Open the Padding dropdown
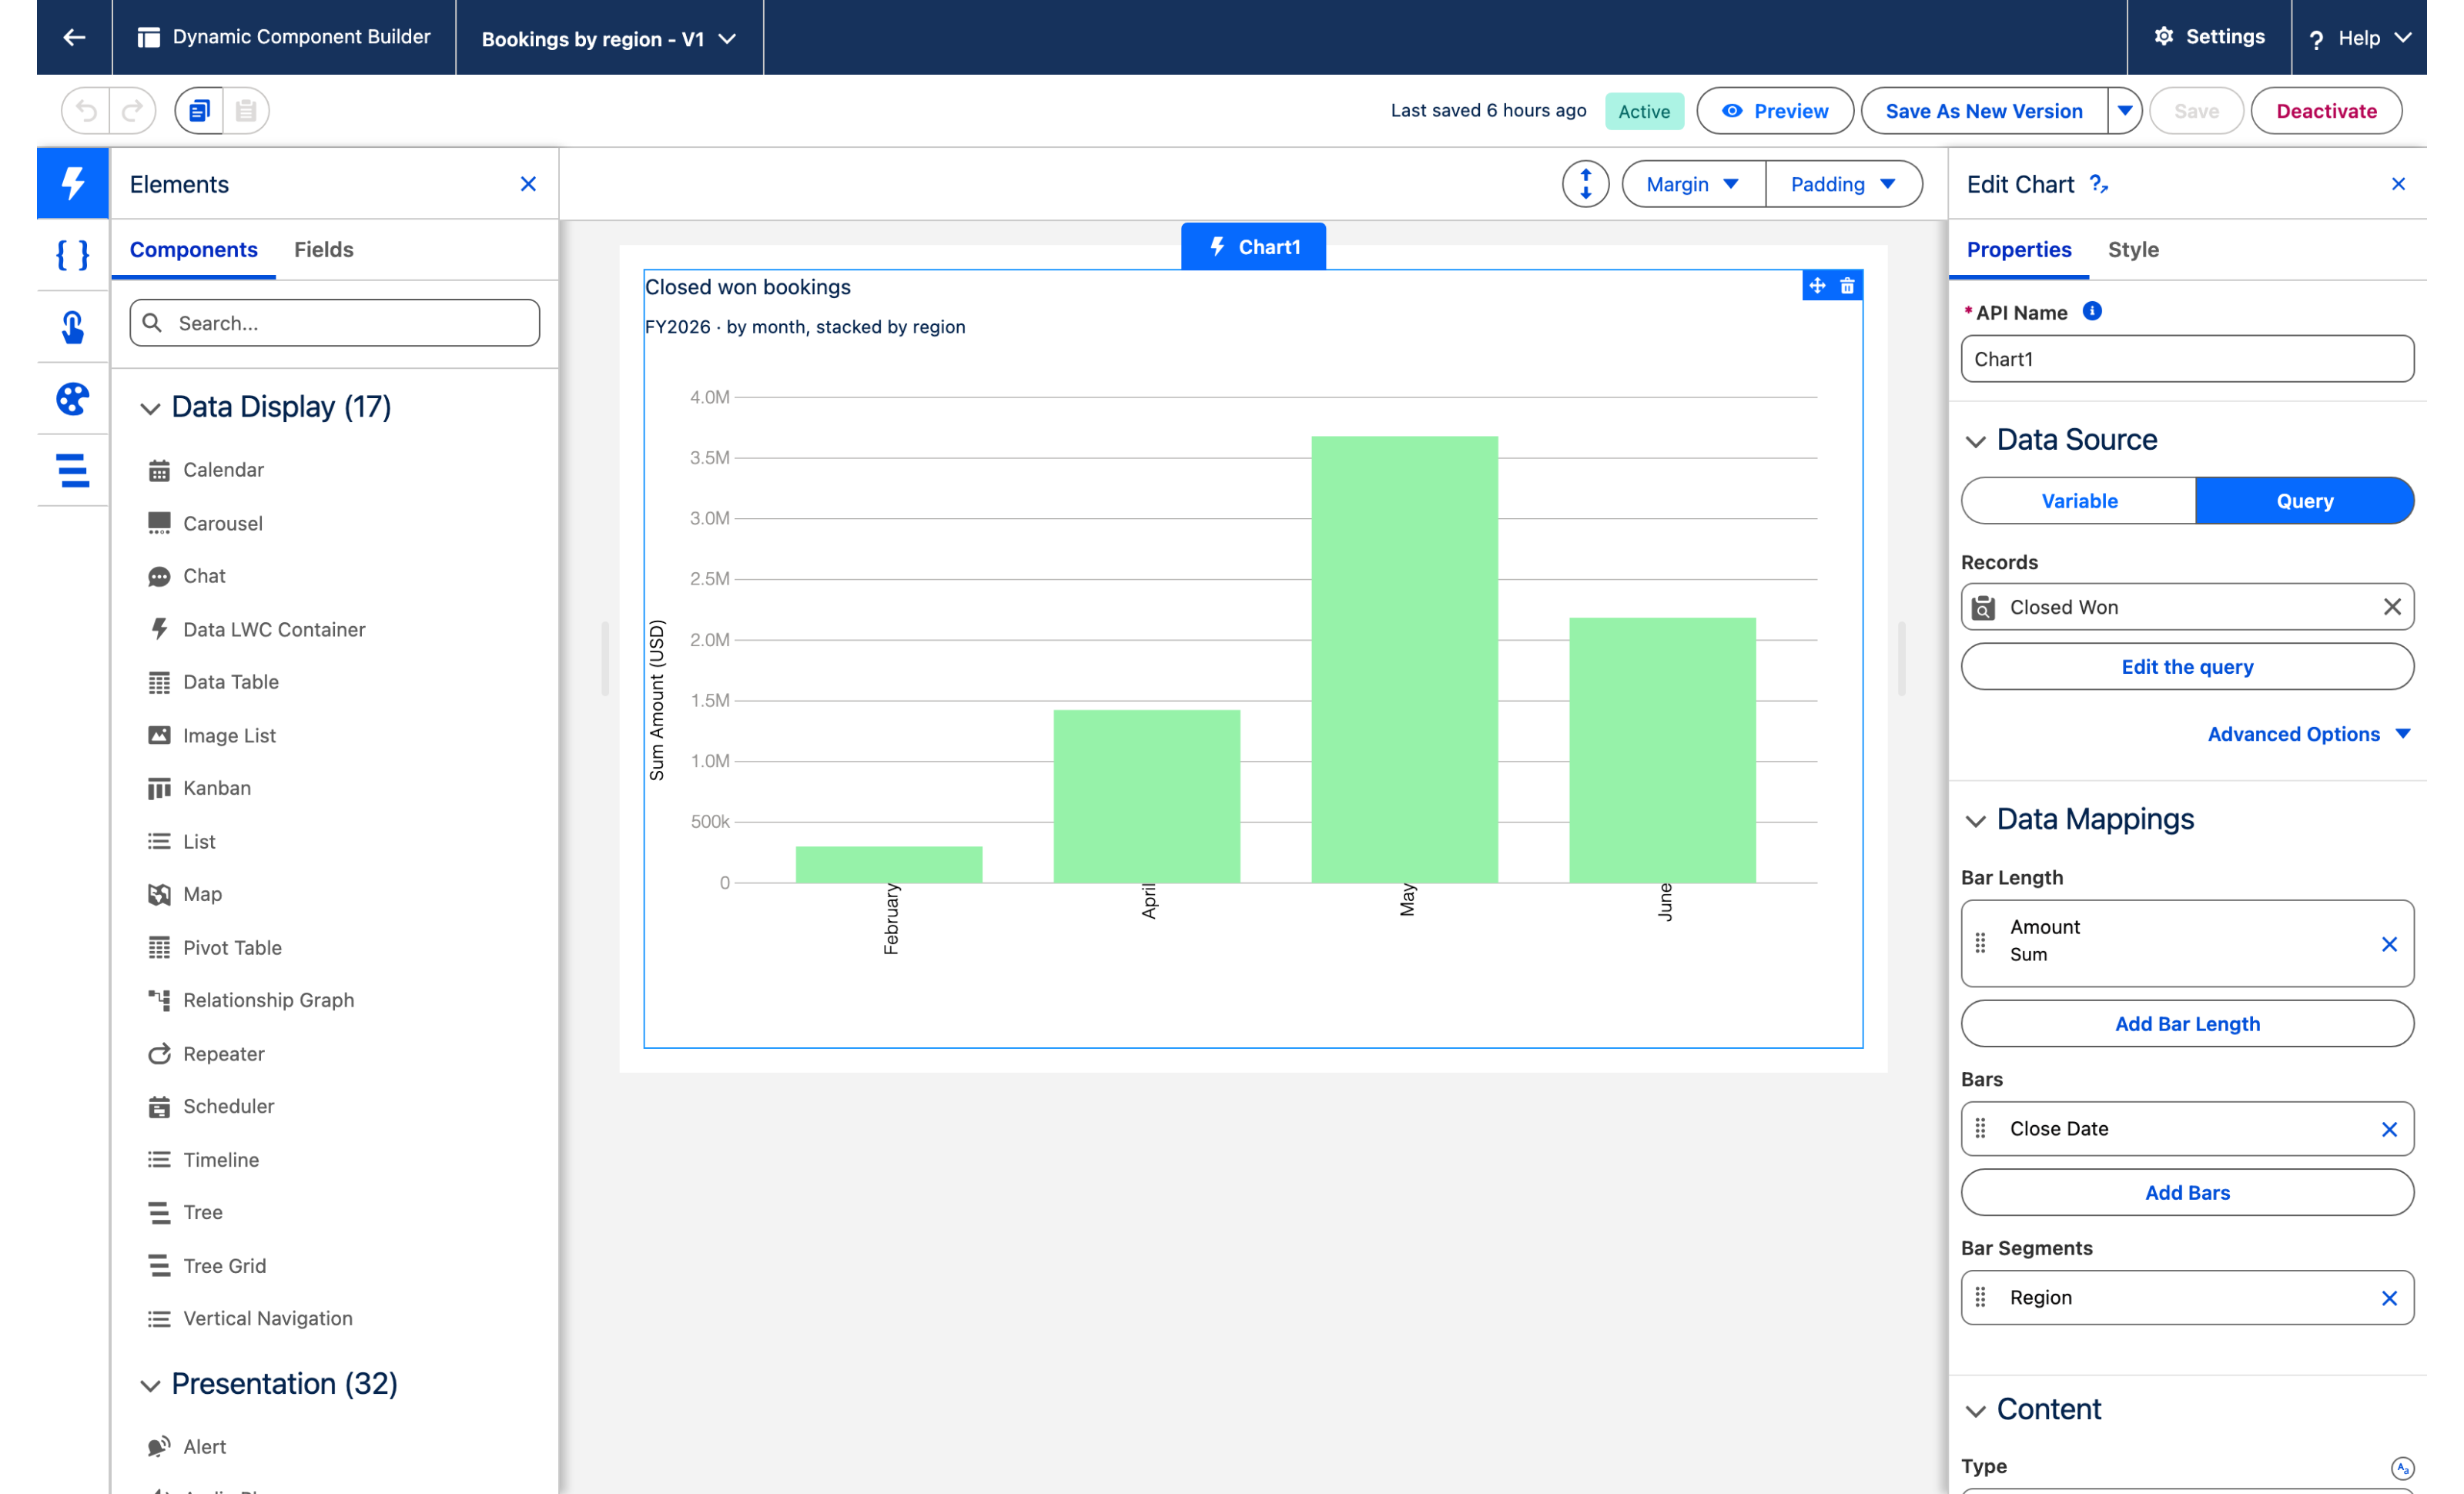Screen dimensions: 2464x1494 coord(1843,184)
